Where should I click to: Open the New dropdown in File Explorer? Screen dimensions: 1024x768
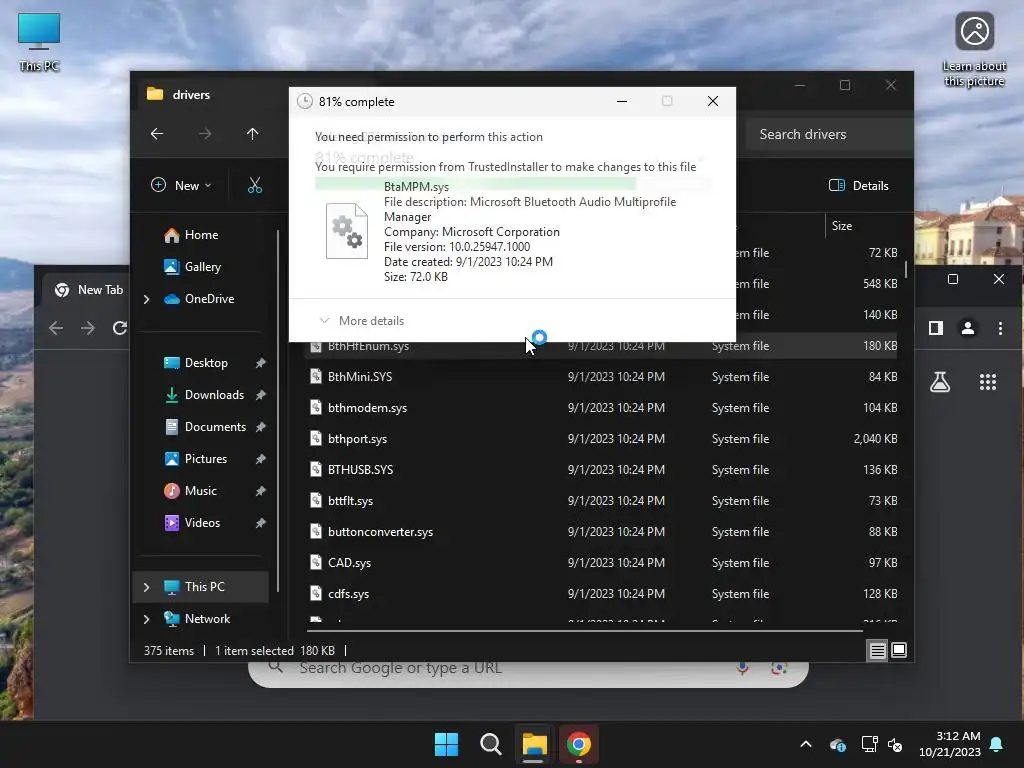click(x=181, y=185)
